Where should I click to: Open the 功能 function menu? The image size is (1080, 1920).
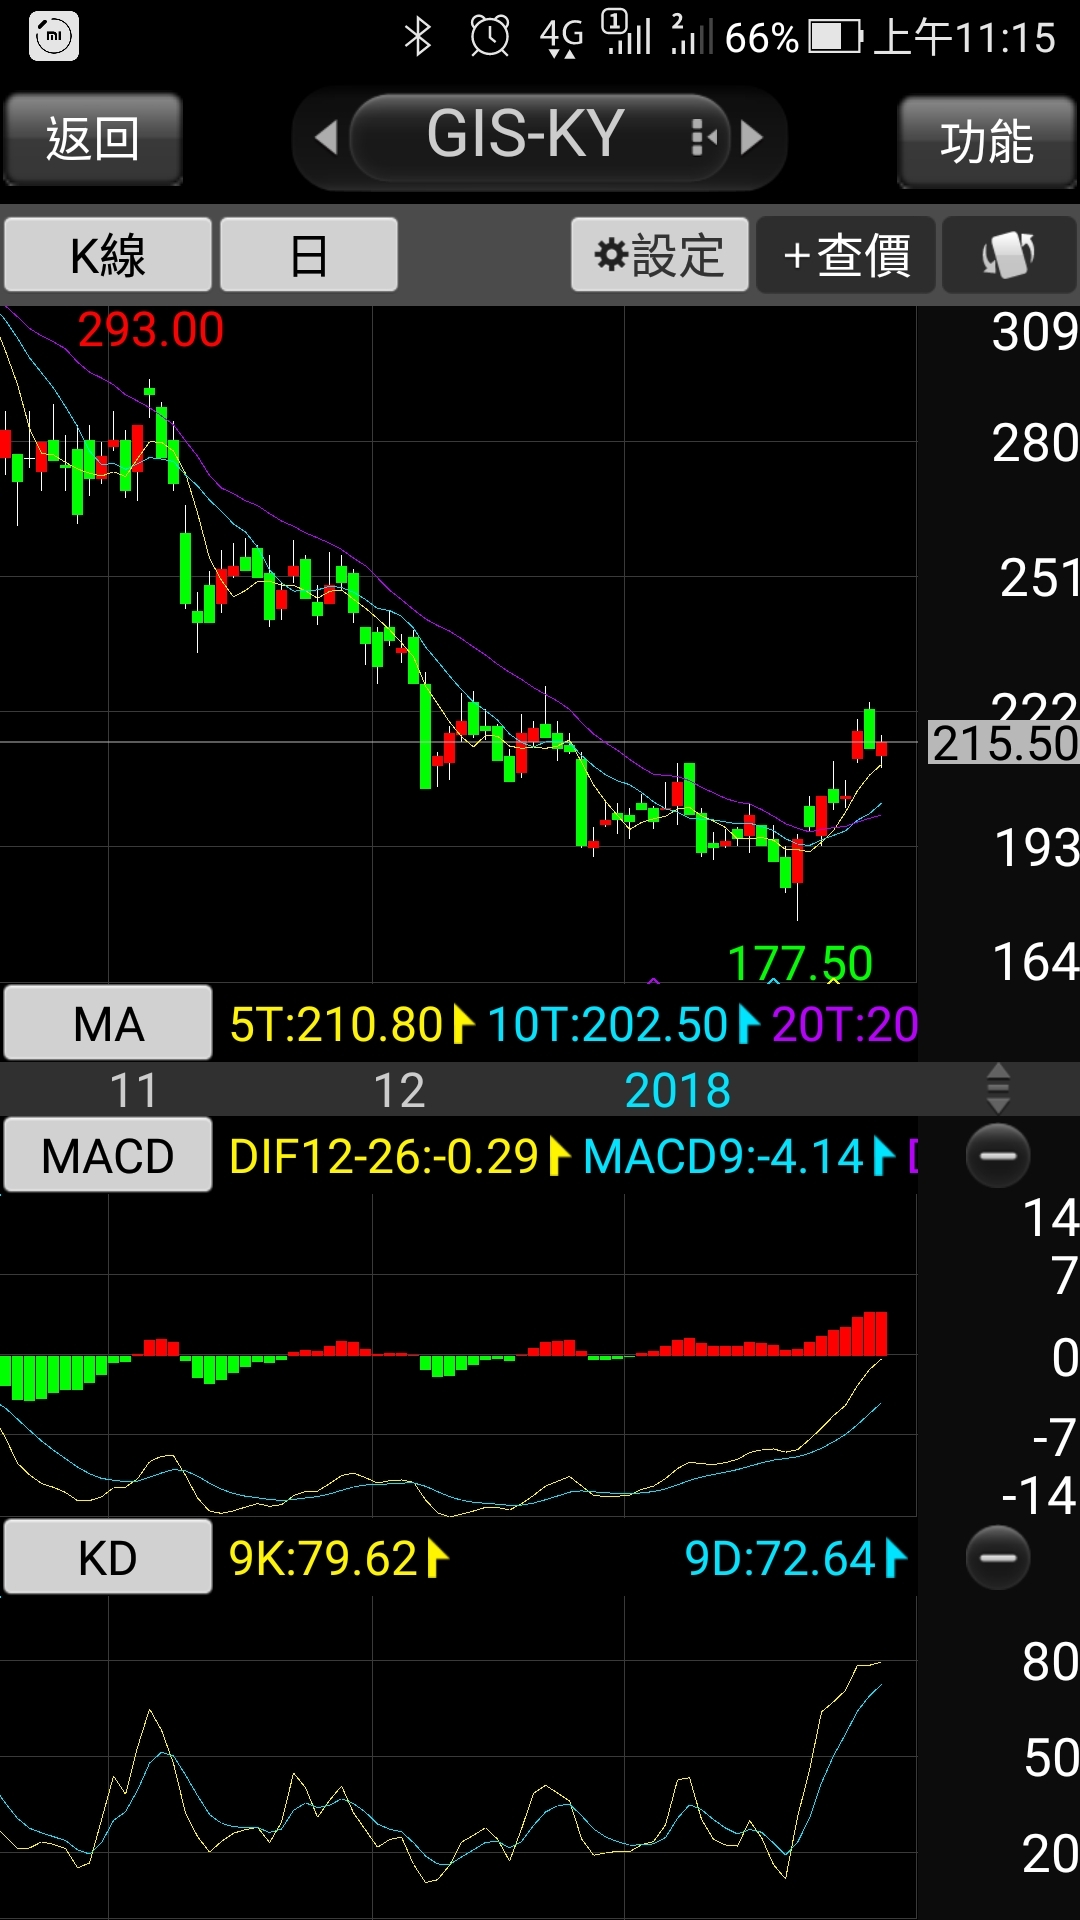point(987,141)
